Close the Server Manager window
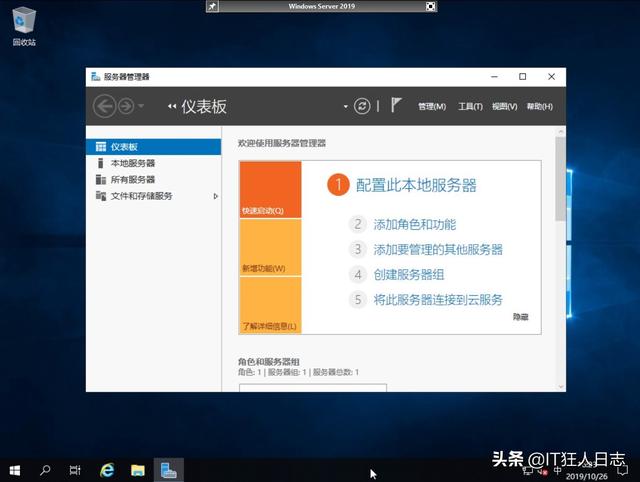 [551, 77]
